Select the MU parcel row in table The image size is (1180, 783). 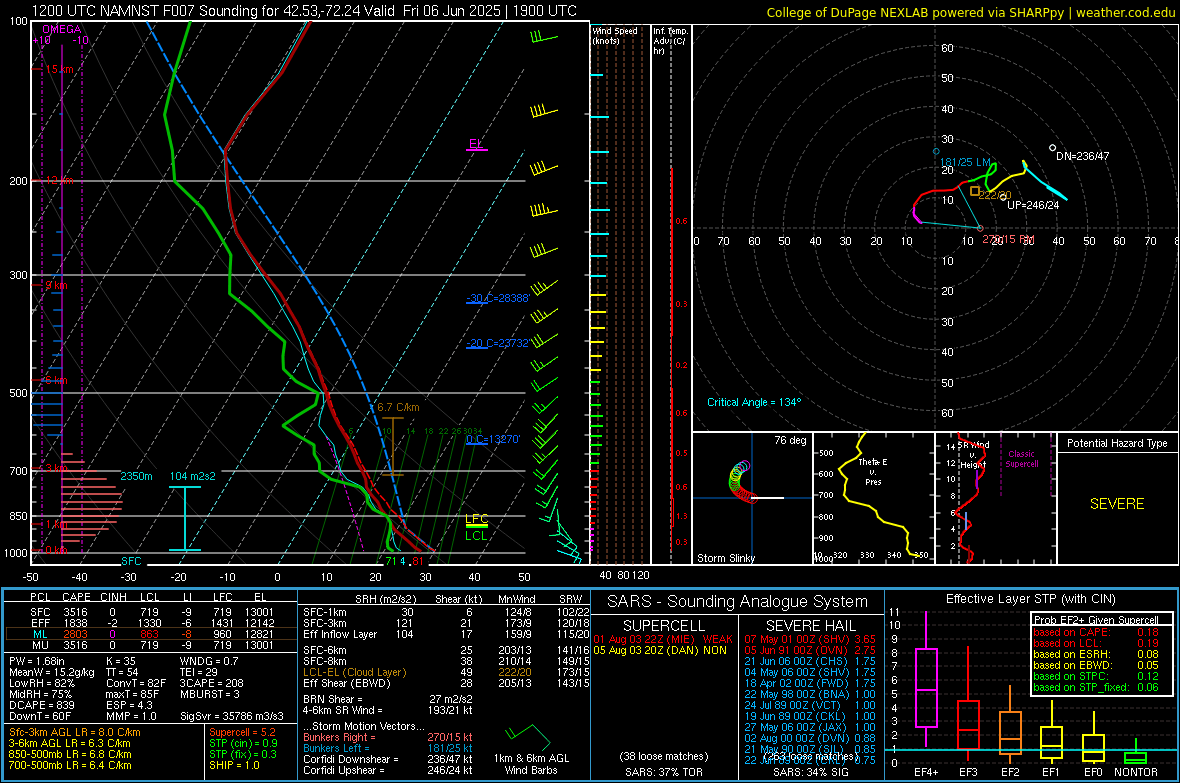coord(151,645)
